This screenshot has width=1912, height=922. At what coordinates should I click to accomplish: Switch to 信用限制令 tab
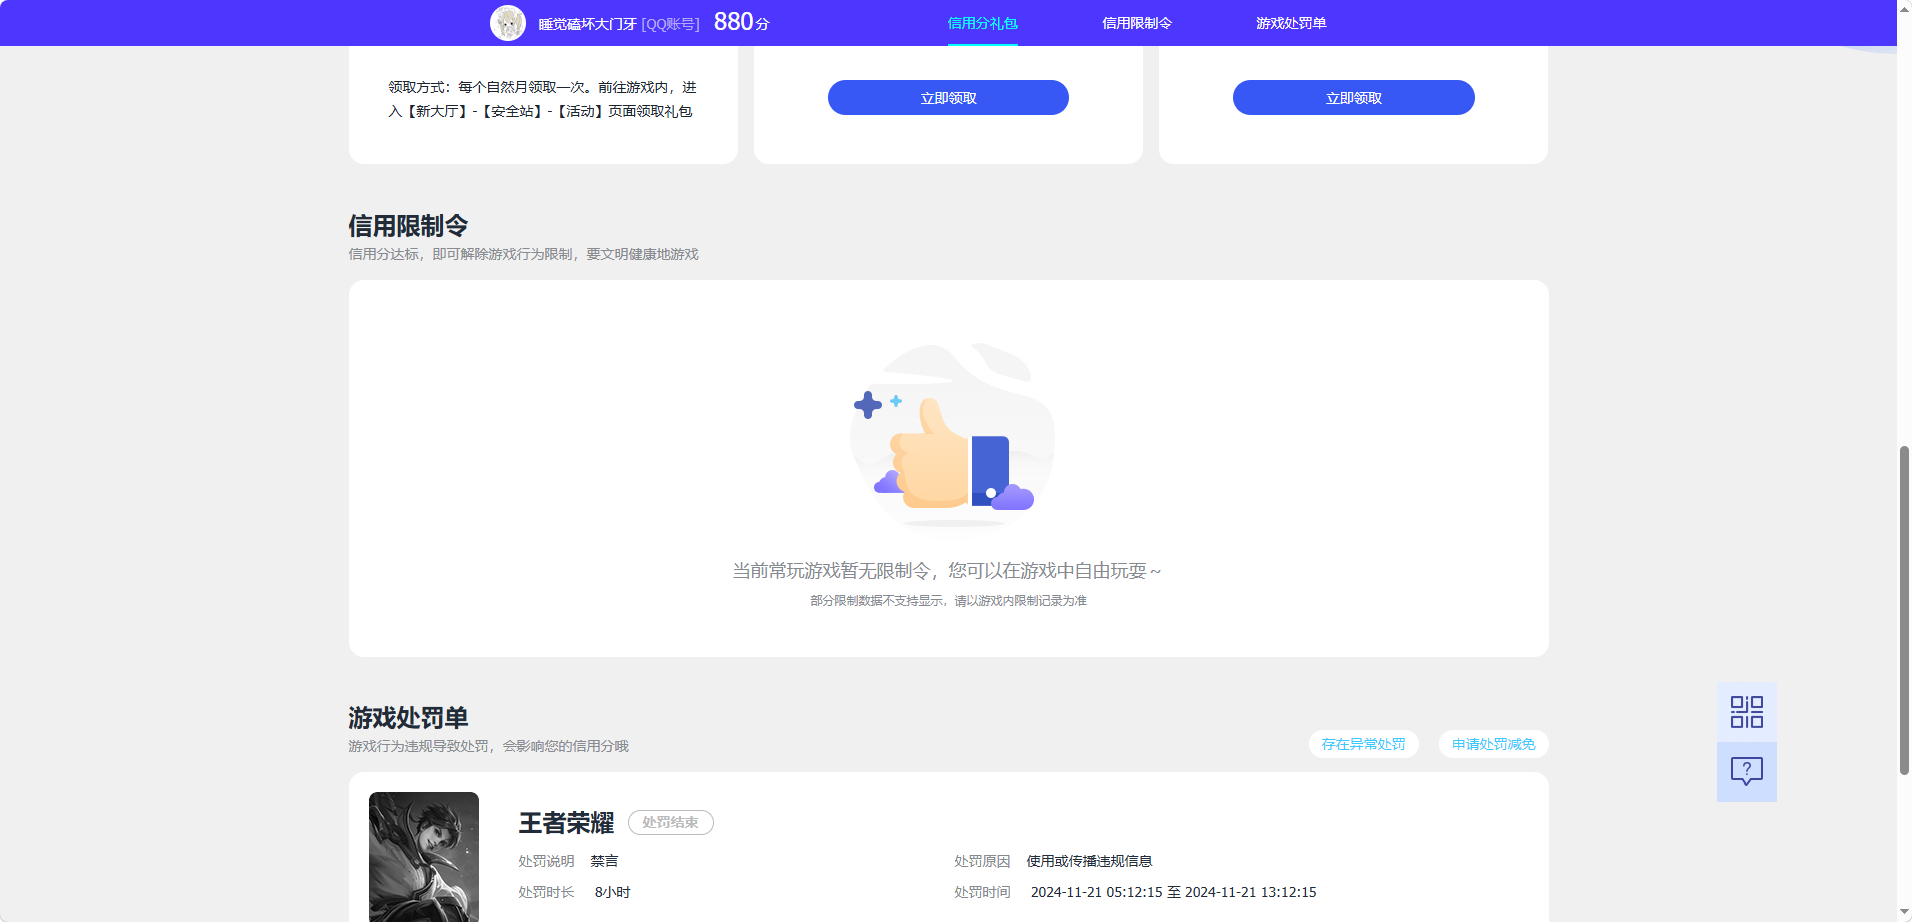pos(1137,23)
